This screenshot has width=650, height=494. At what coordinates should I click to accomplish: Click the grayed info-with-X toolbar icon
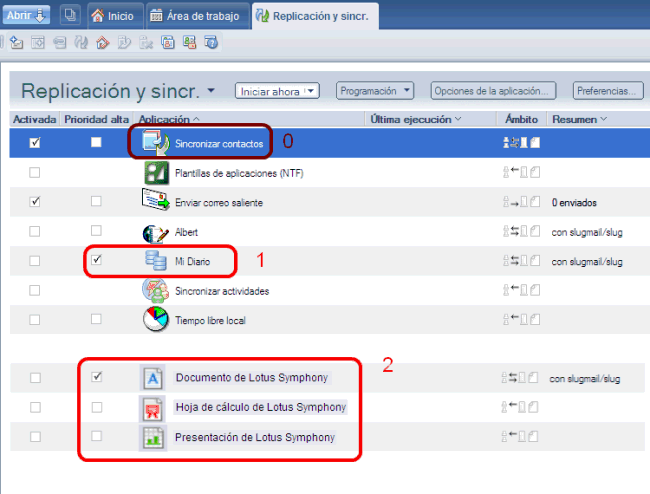click(146, 42)
